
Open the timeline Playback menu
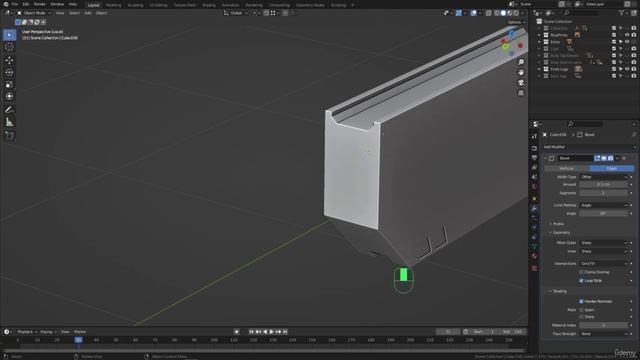(27, 332)
